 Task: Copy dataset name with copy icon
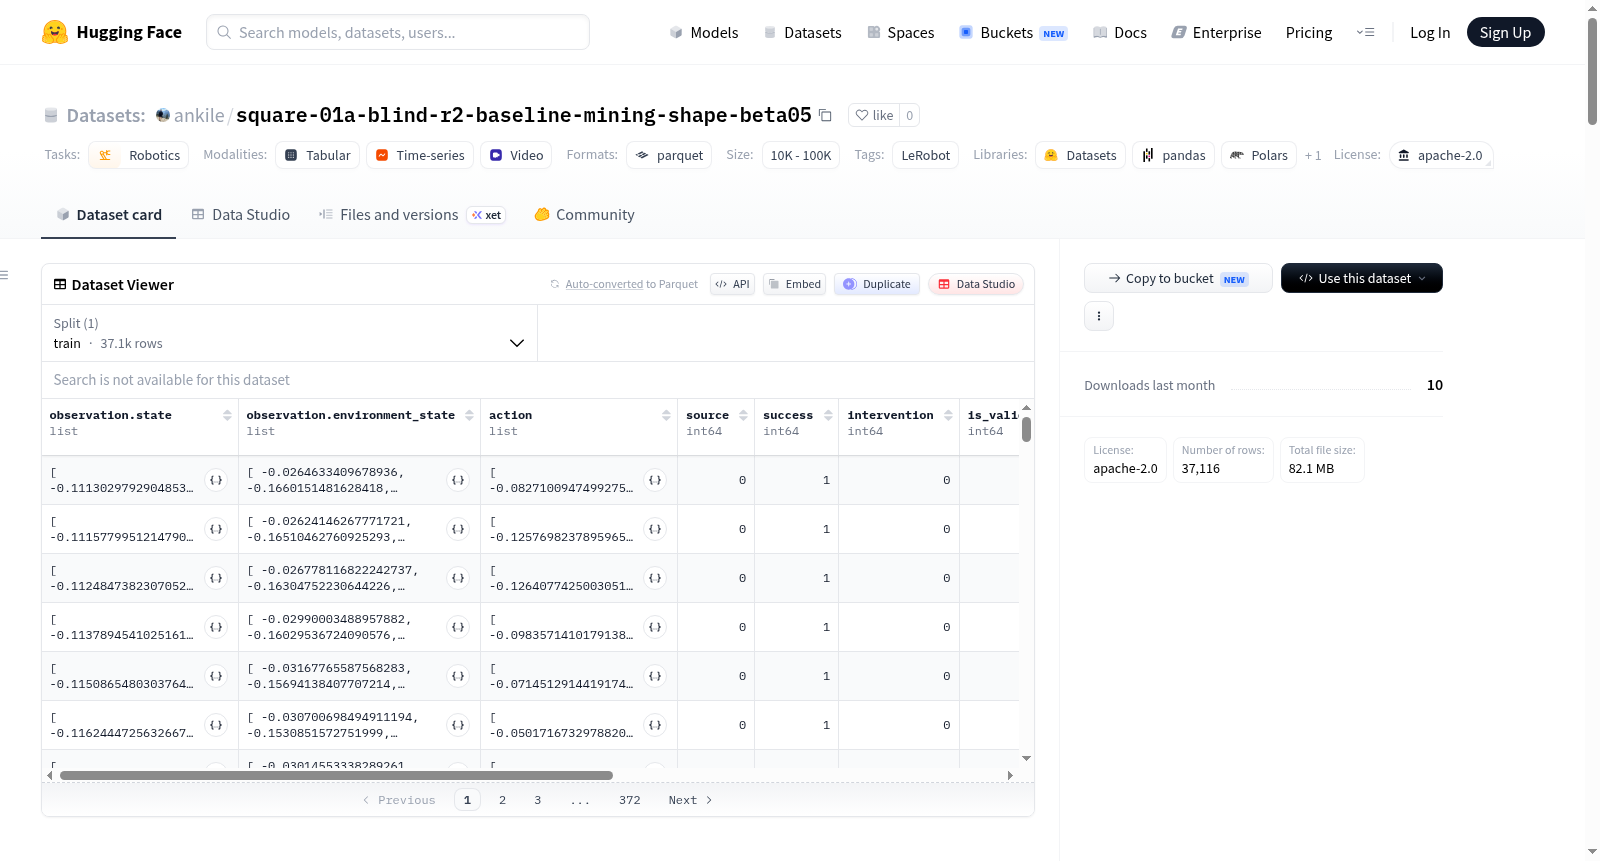click(x=825, y=115)
